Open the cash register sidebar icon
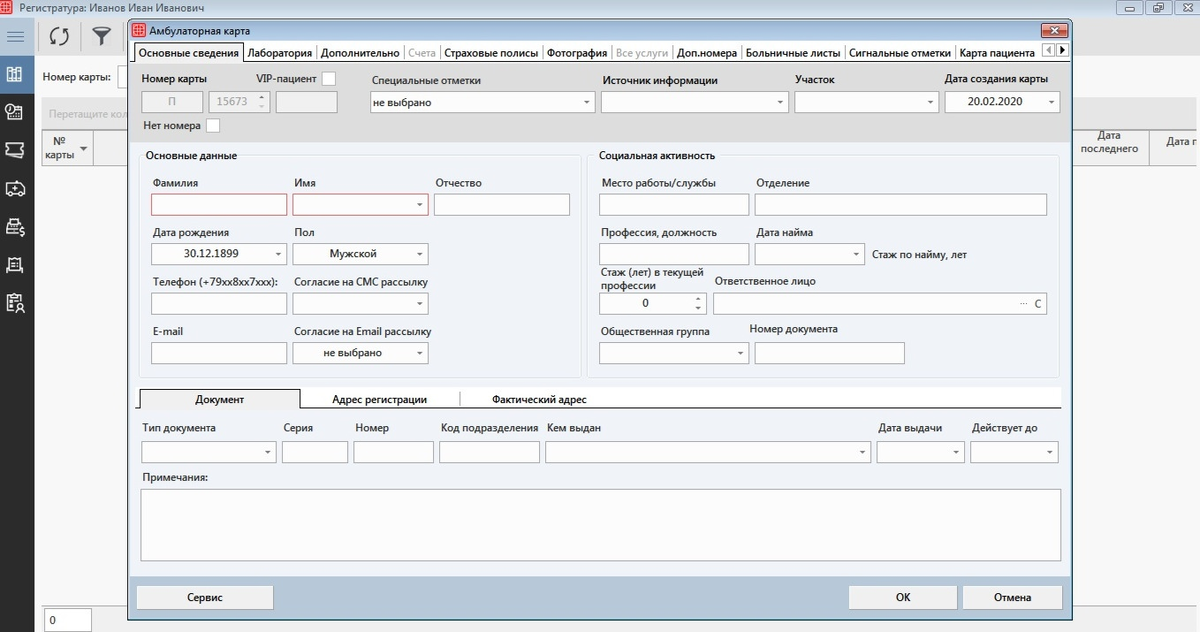Screen dimensions: 1200x632 point(15,227)
